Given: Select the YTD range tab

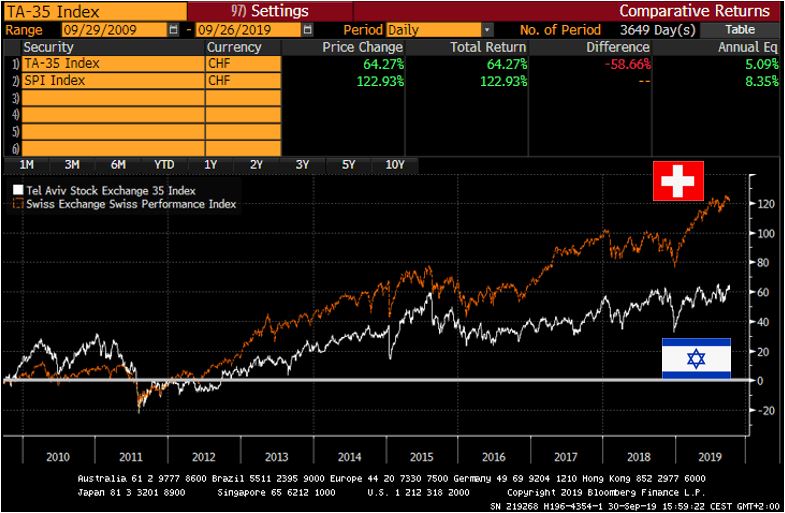Looking at the screenshot, I should pos(164,165).
